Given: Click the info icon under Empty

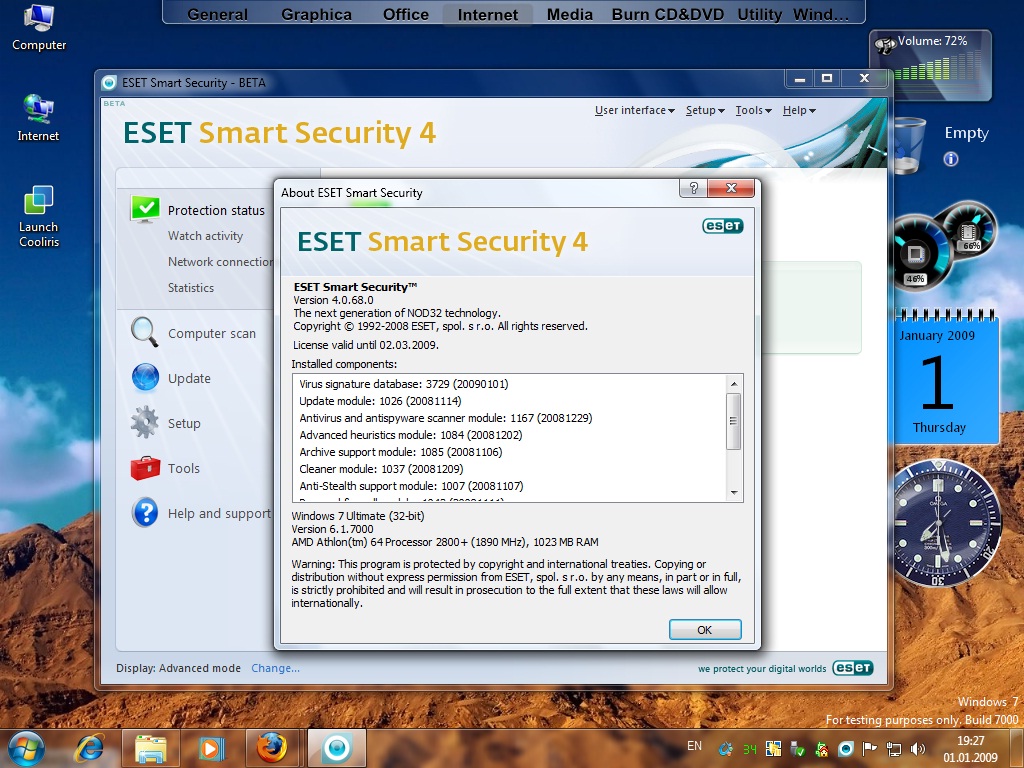Looking at the screenshot, I should (x=951, y=159).
